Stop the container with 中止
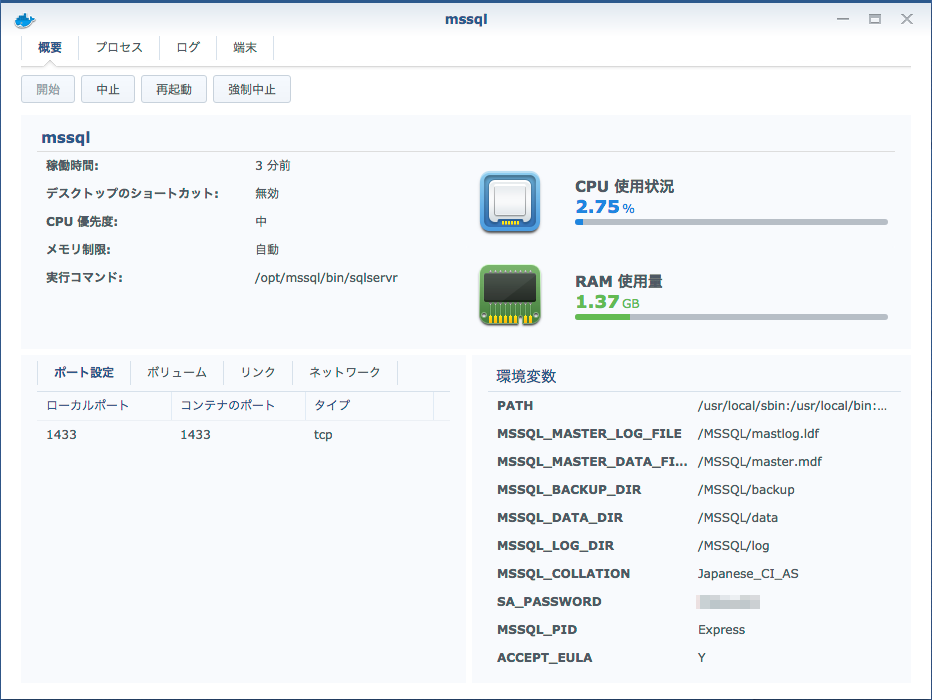The width and height of the screenshot is (932, 700). (108, 88)
